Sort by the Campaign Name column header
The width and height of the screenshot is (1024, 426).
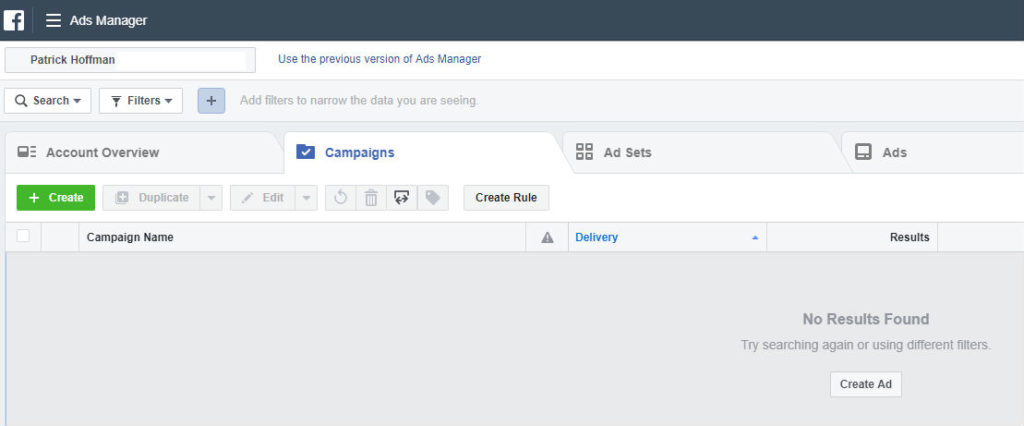click(x=302, y=237)
